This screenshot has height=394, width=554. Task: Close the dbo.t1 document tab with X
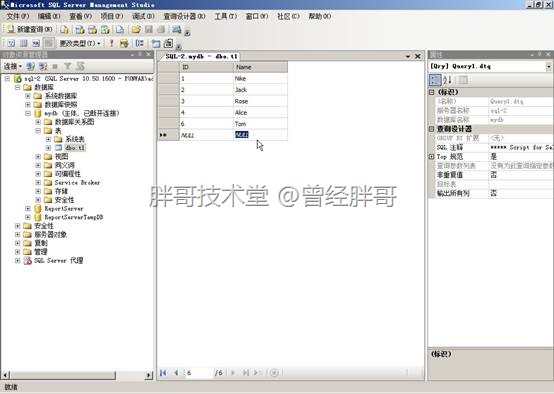[x=418, y=56]
